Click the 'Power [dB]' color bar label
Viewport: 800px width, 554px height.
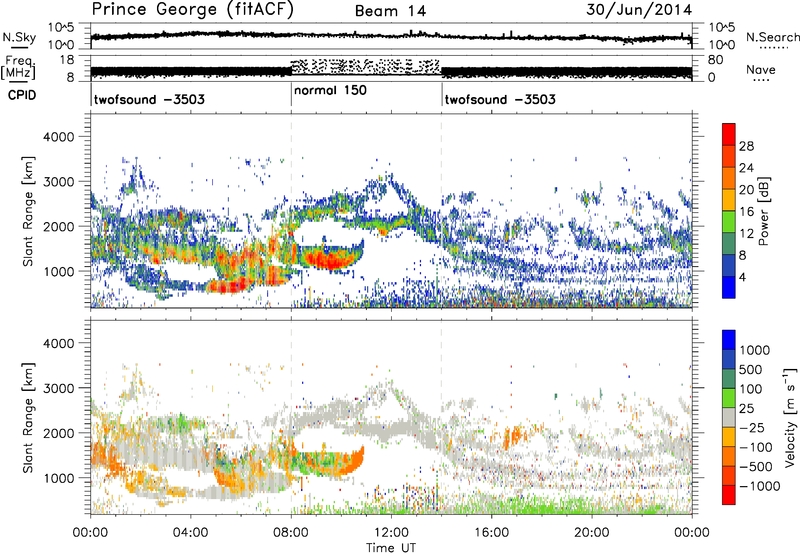tap(763, 211)
